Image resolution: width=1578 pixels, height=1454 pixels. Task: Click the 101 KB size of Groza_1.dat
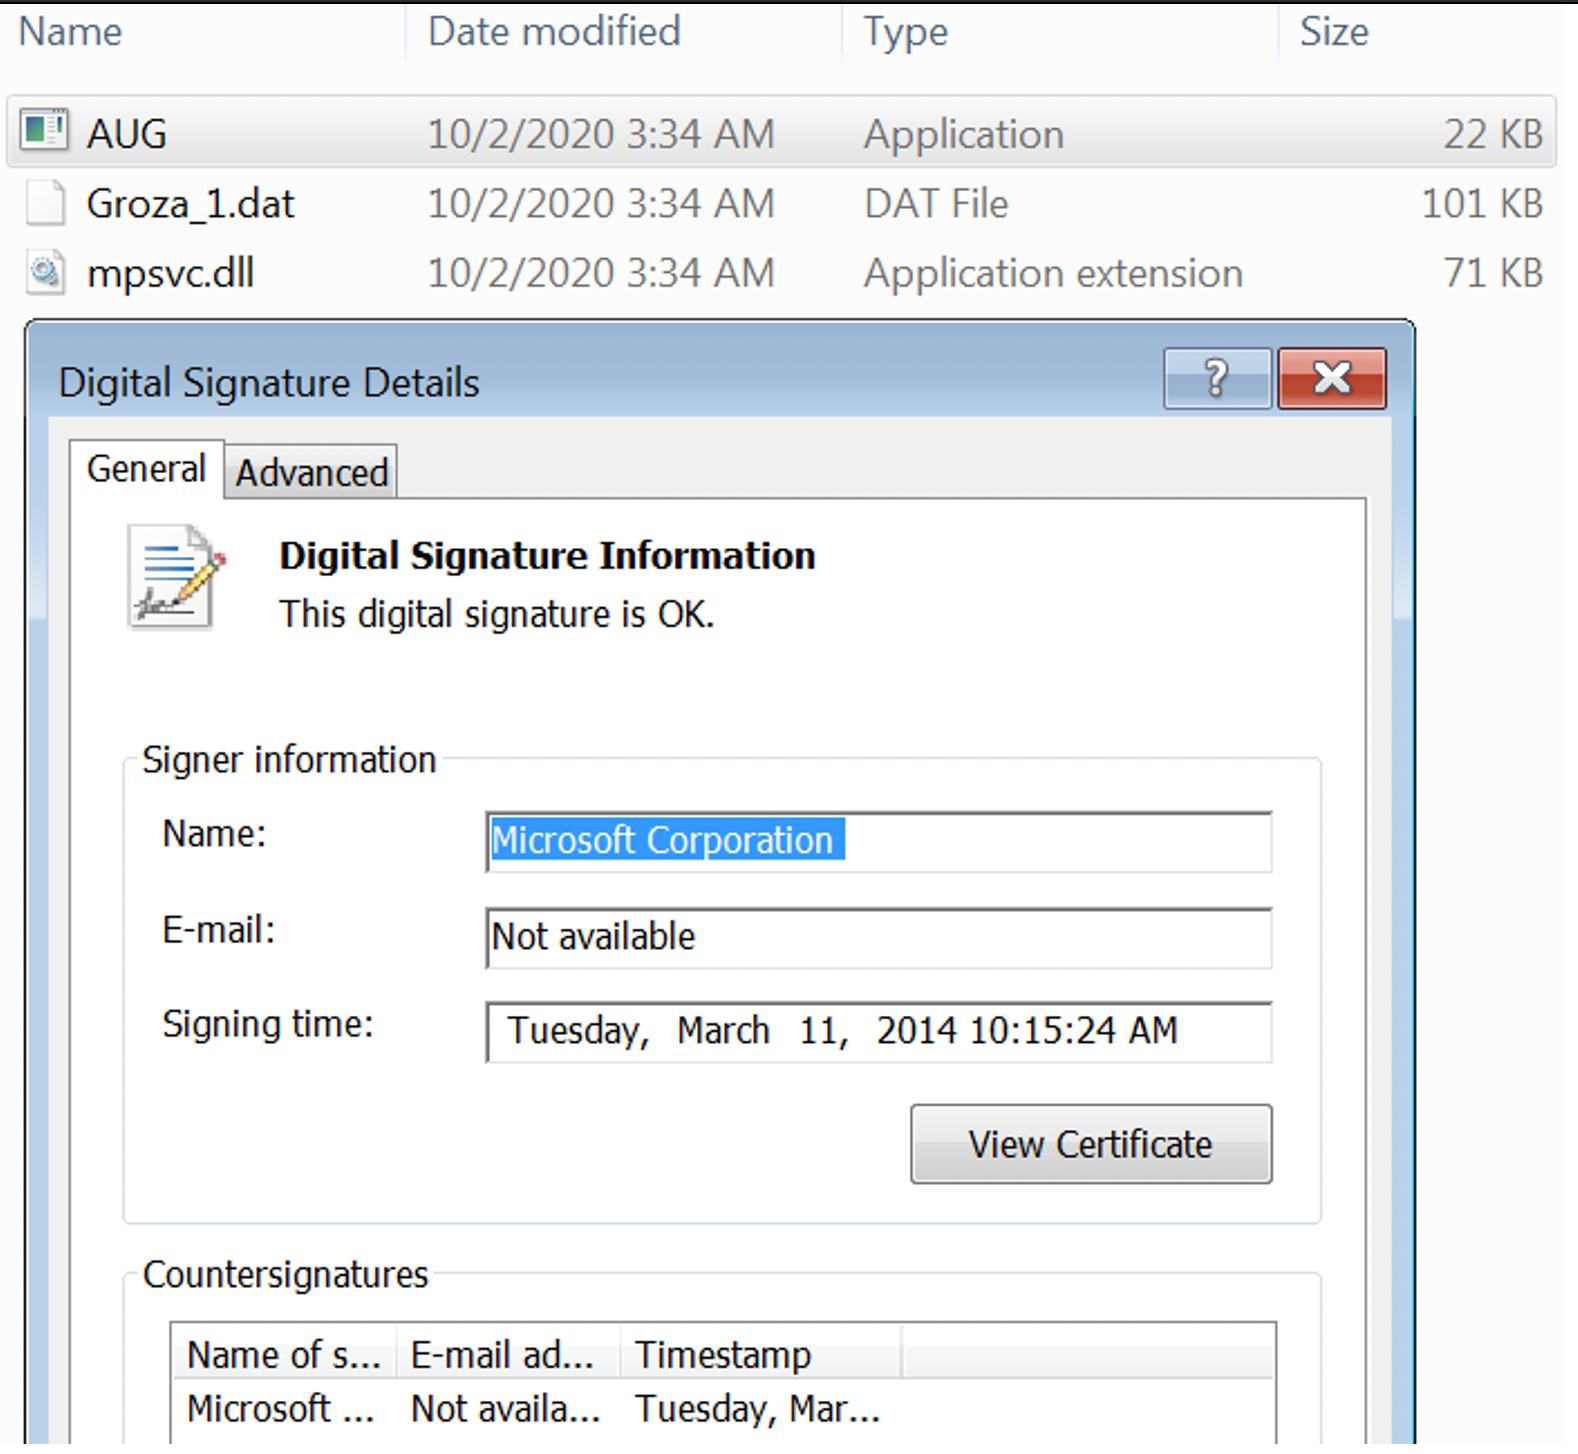pos(1483,204)
